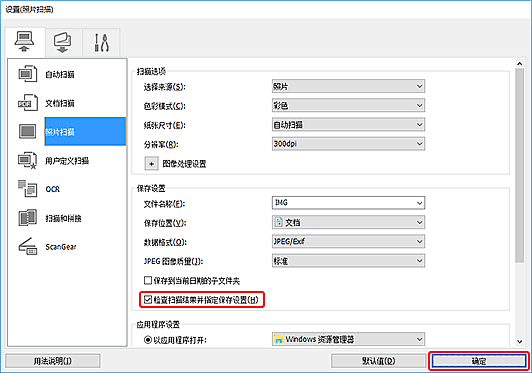Image resolution: width=532 pixels, height=373 pixels.
Task: Select the highlighted 照片扫描 item
Action: [x=85, y=131]
